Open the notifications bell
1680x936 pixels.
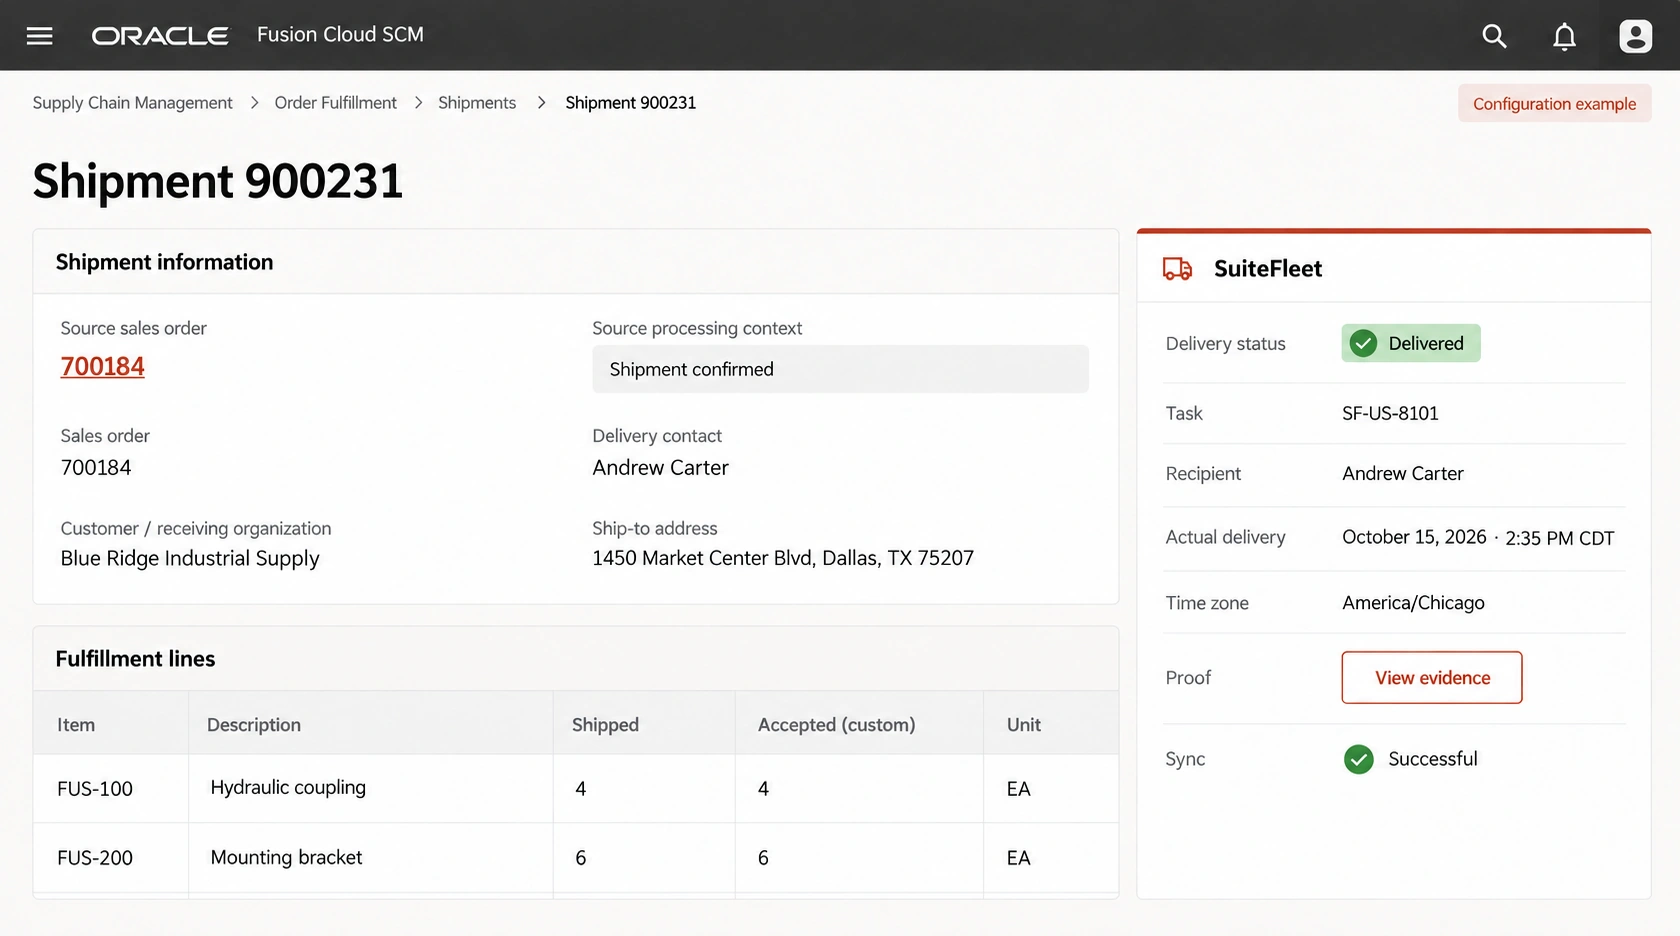[x=1564, y=36]
